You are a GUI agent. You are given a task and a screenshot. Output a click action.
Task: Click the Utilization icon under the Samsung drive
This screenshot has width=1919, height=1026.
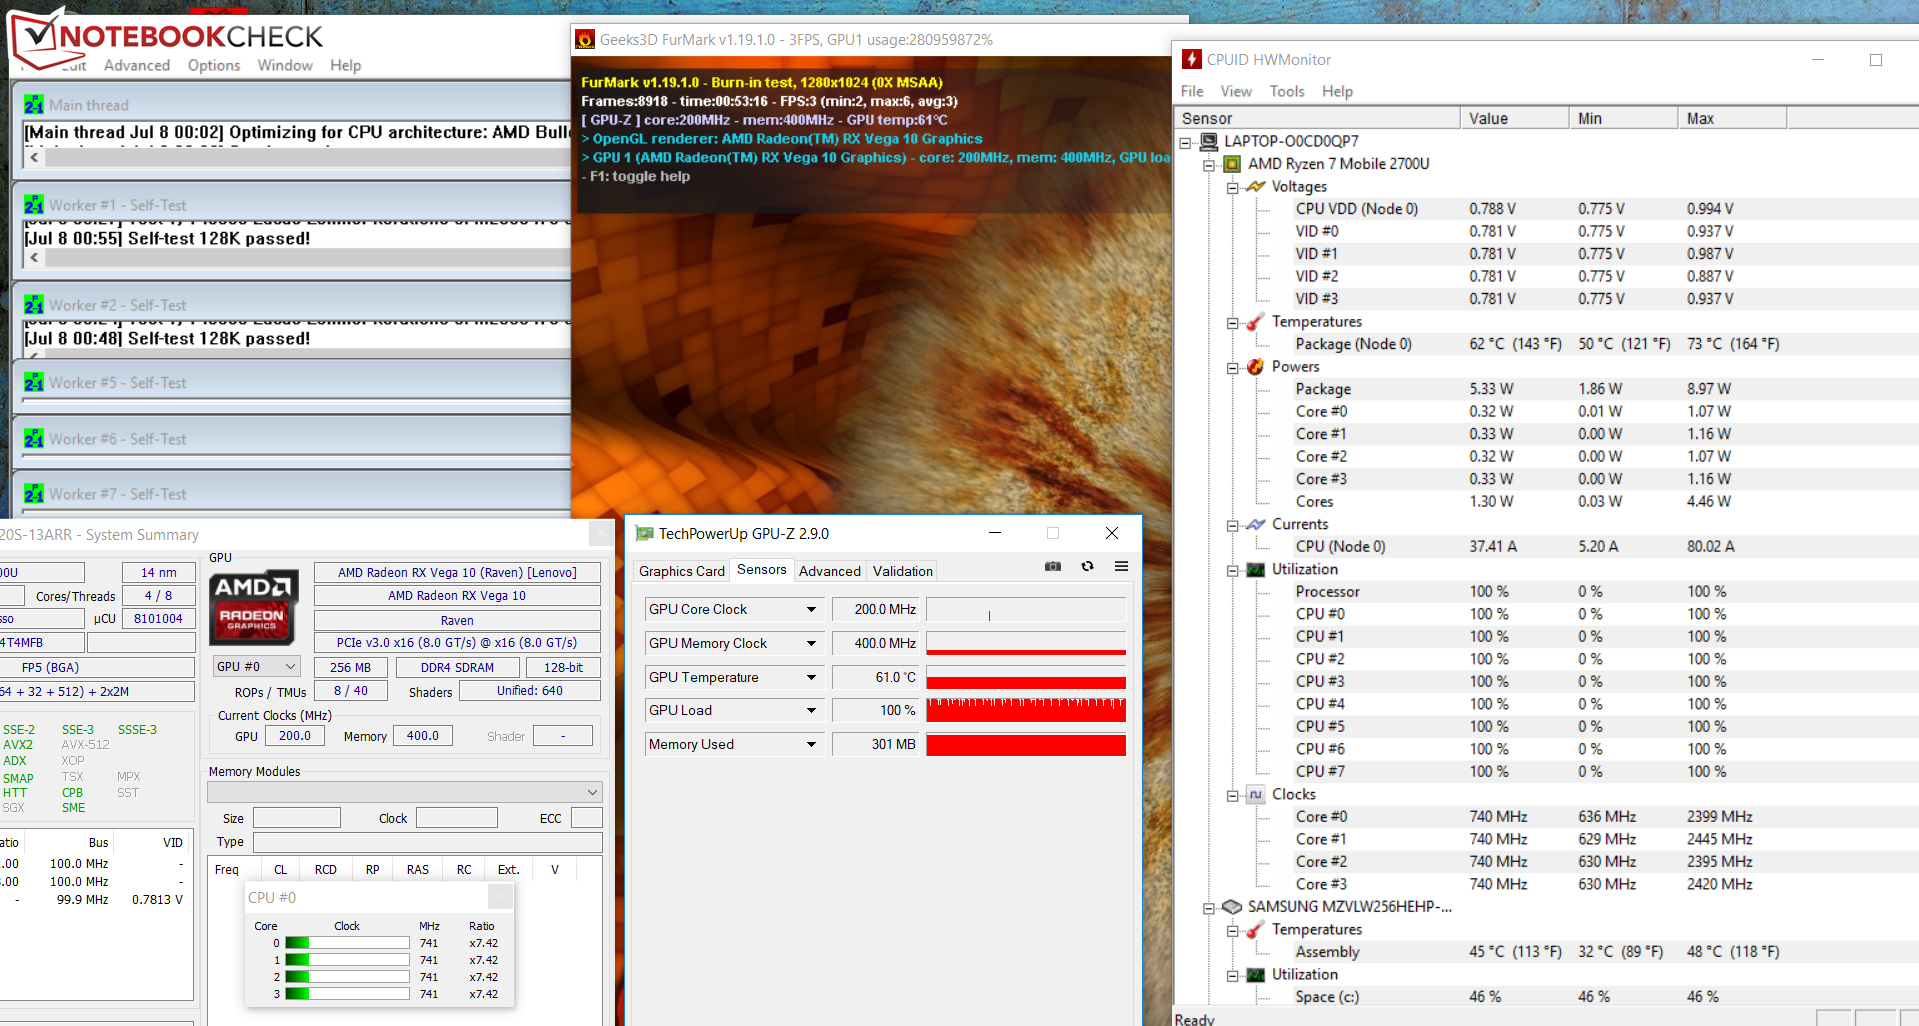click(x=1256, y=975)
